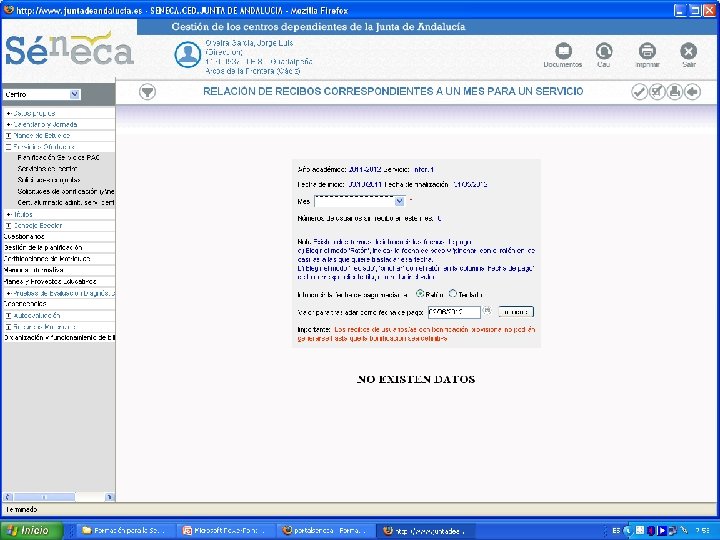The height and width of the screenshot is (540, 720).
Task: Click the payment date input field
Action: [x=454, y=312]
